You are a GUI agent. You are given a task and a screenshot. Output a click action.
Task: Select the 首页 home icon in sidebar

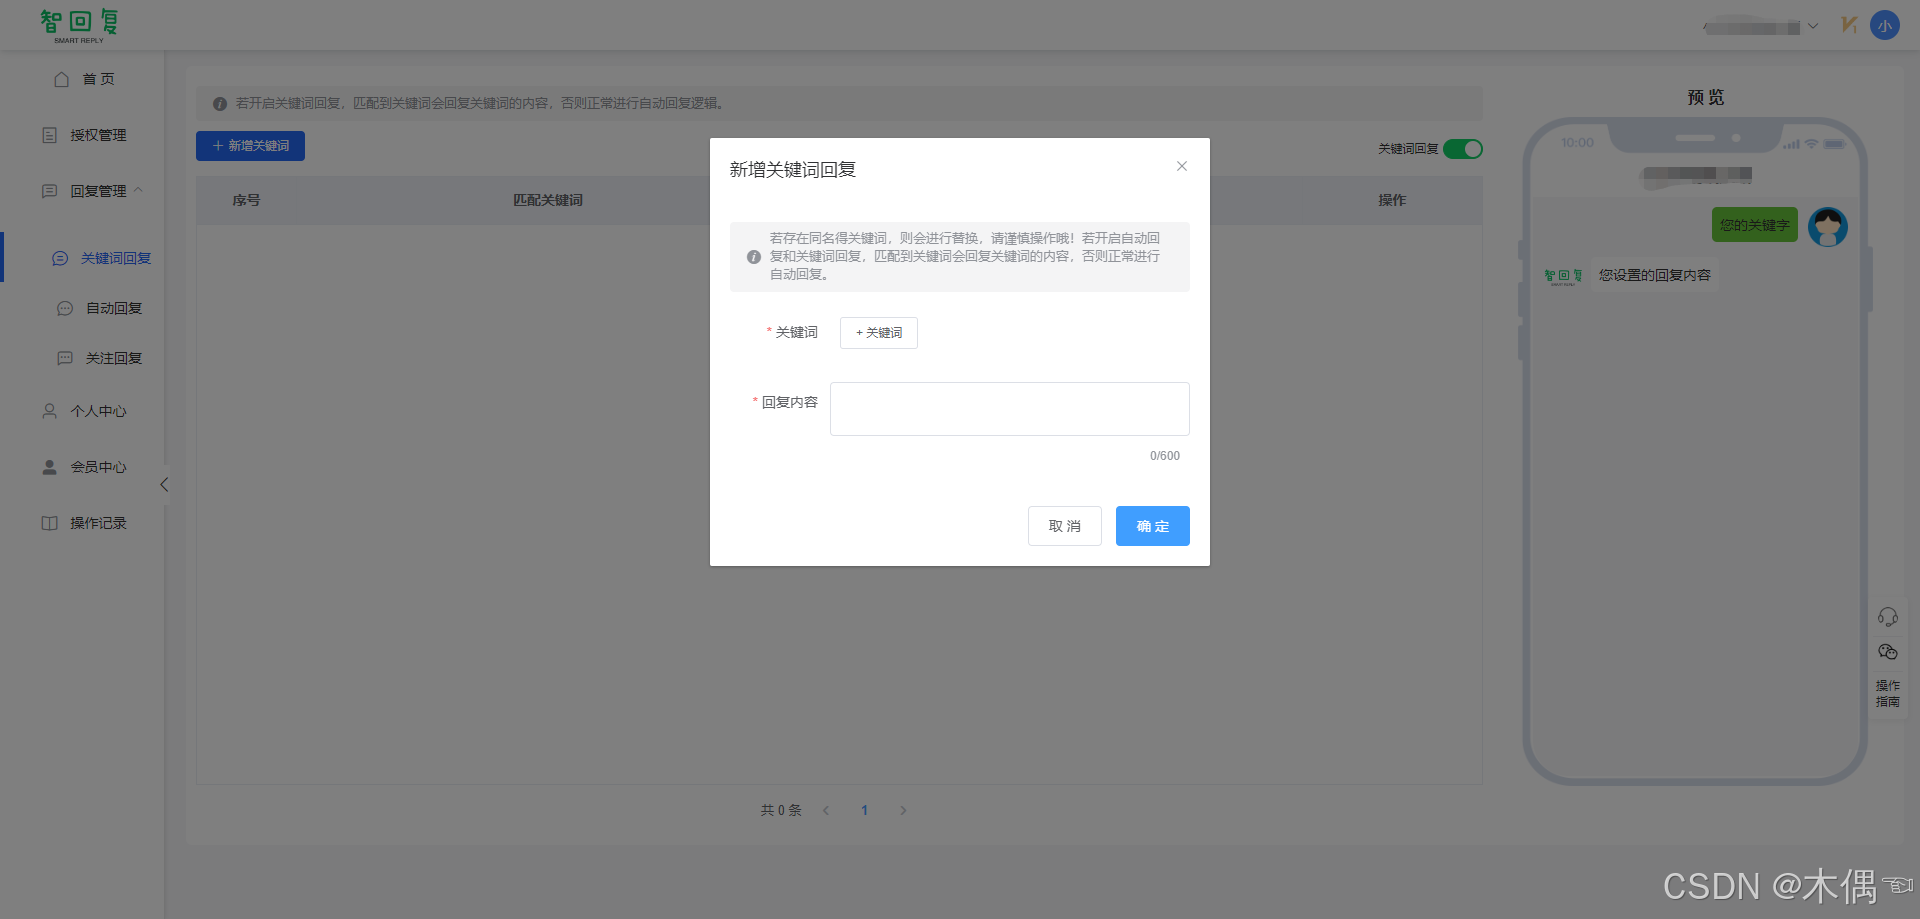point(60,79)
